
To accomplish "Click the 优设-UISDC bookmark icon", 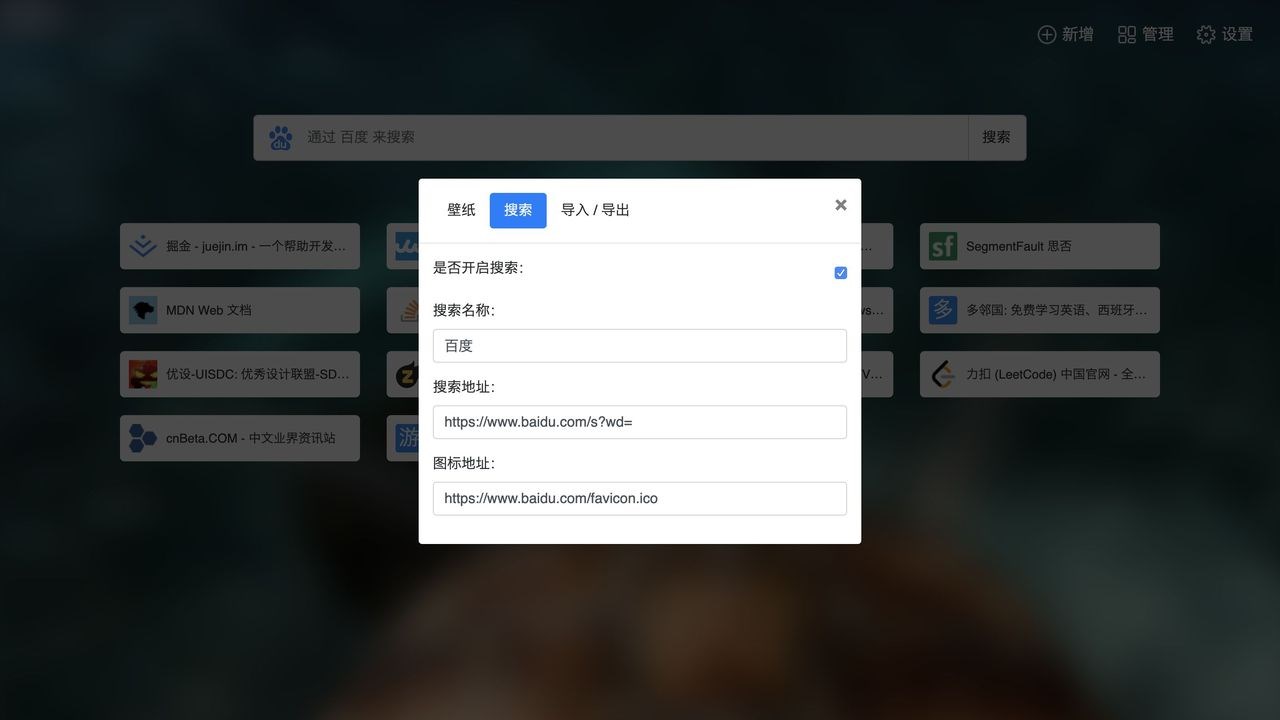I will (x=143, y=374).
